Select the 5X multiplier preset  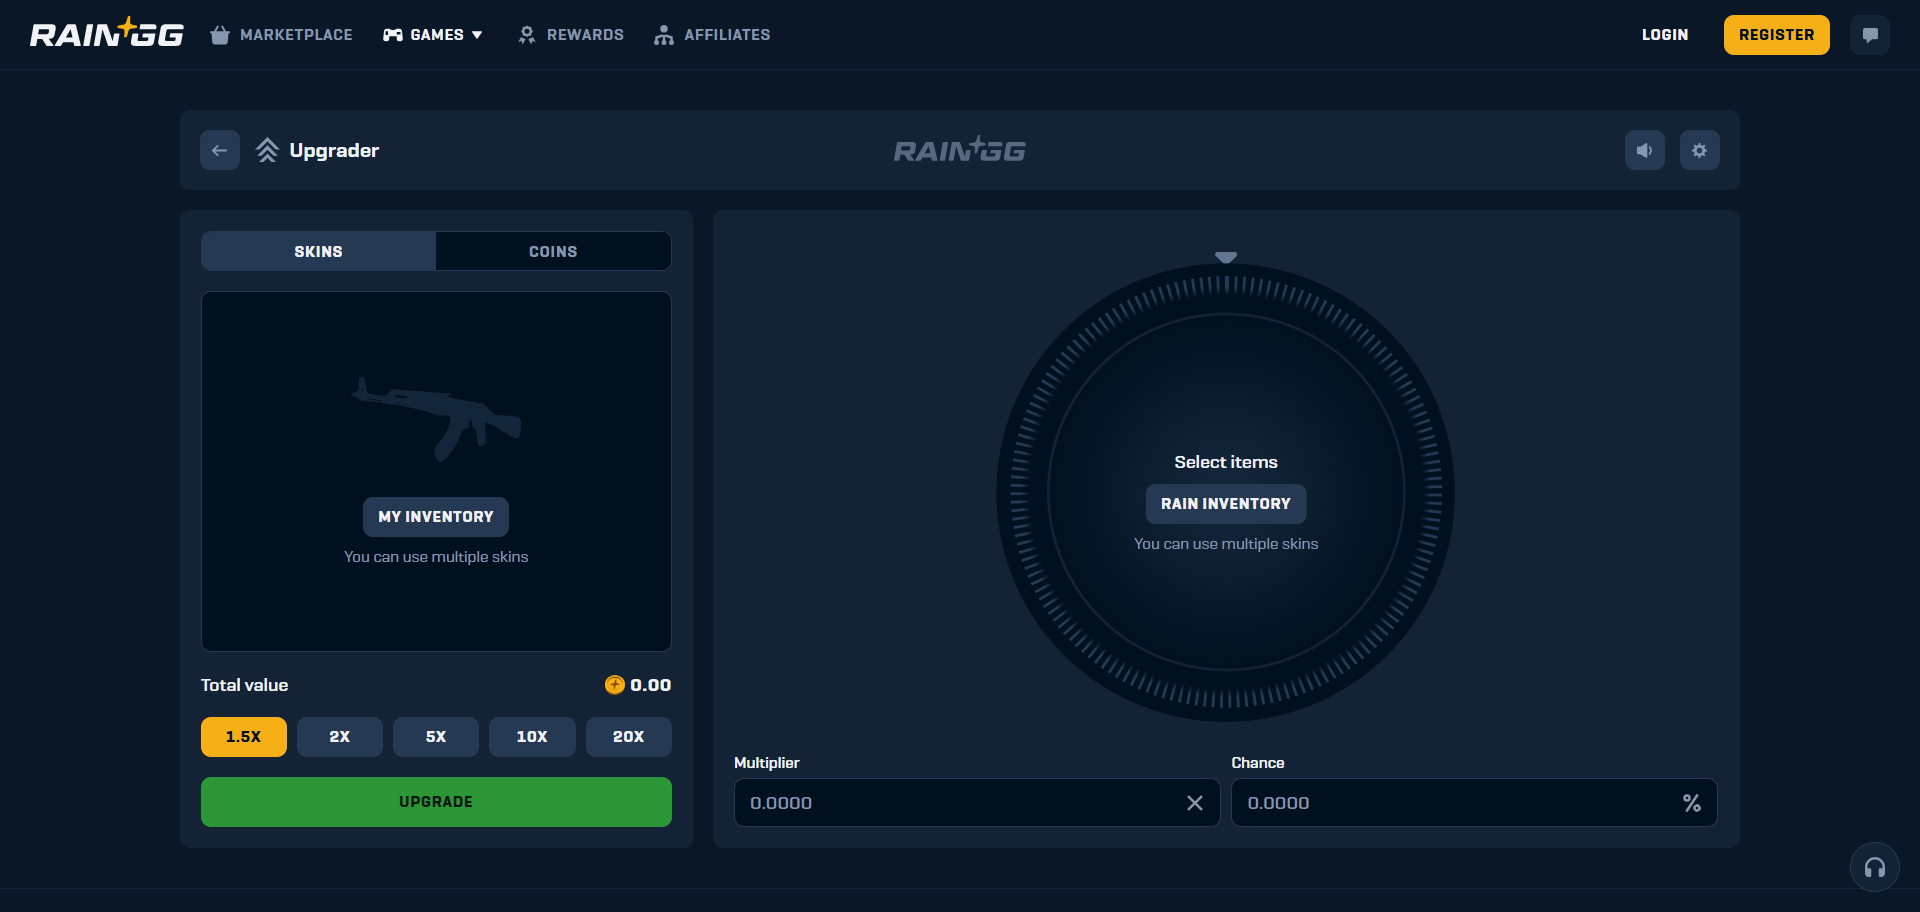point(436,737)
